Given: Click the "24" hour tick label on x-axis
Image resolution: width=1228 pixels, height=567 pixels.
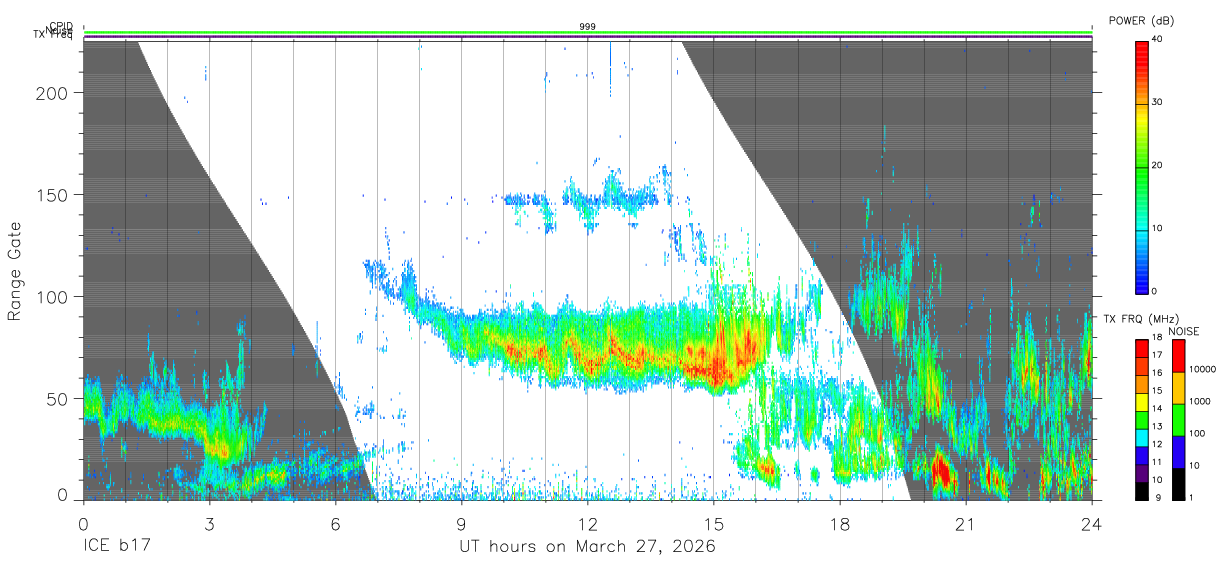Looking at the screenshot, I should pyautogui.click(x=1092, y=524).
